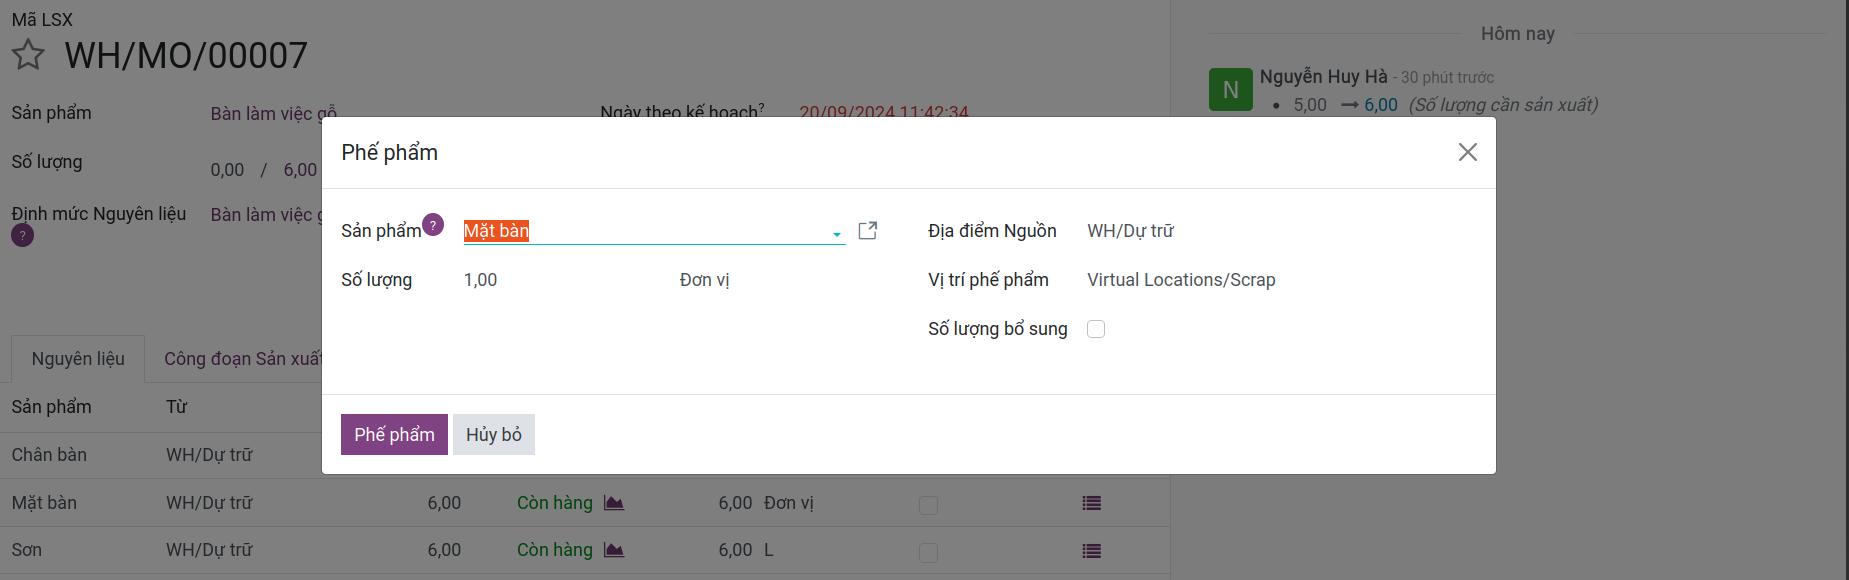1849x580 pixels.
Task: Switch to Nguyên liệu tab
Action: pyautogui.click(x=78, y=359)
